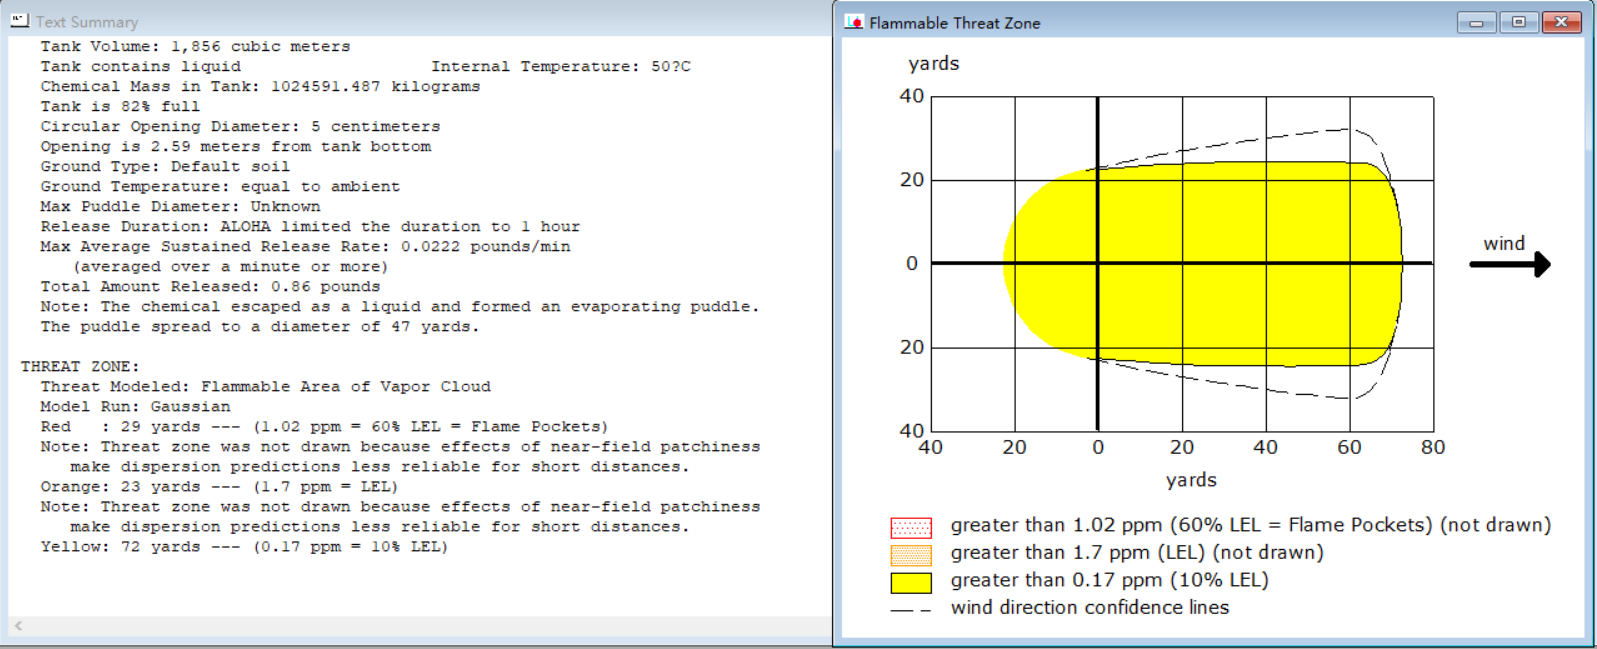
Task: Click the 'Max Puddle Diameter: Unknown' line
Action: coord(180,206)
